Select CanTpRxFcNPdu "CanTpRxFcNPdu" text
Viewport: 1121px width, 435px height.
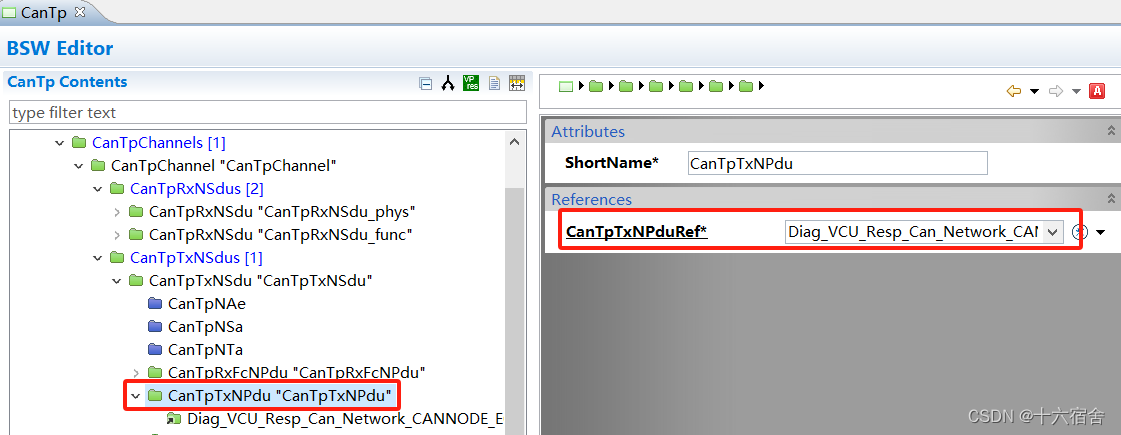297,372
